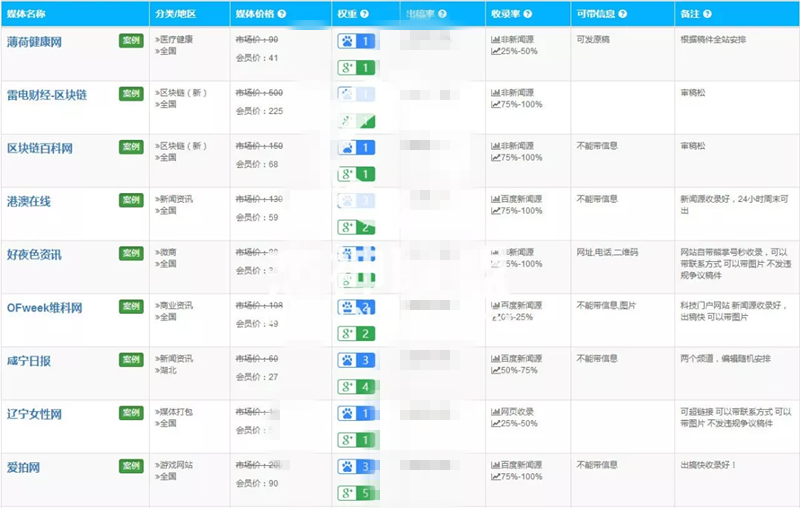Open the 辽宁女性网 media link
Viewport: 800px width, 508px height.
tap(34, 414)
